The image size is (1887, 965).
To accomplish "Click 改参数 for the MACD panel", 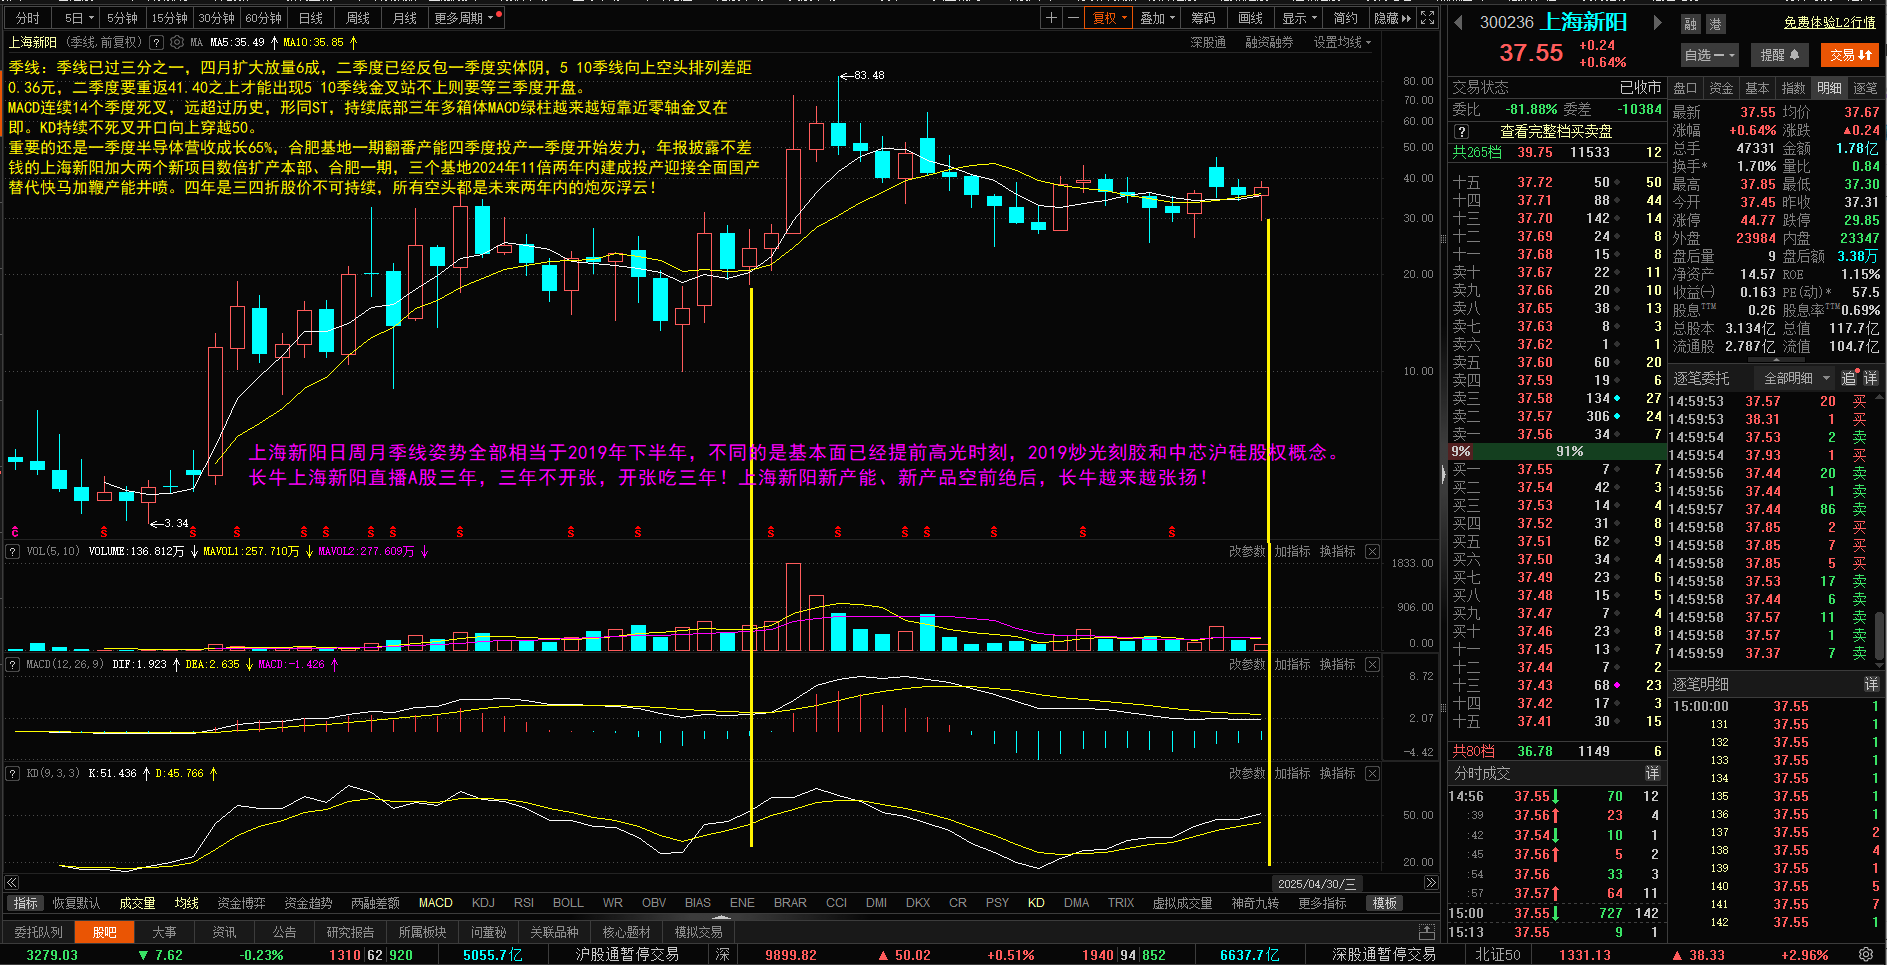I will click(1247, 665).
